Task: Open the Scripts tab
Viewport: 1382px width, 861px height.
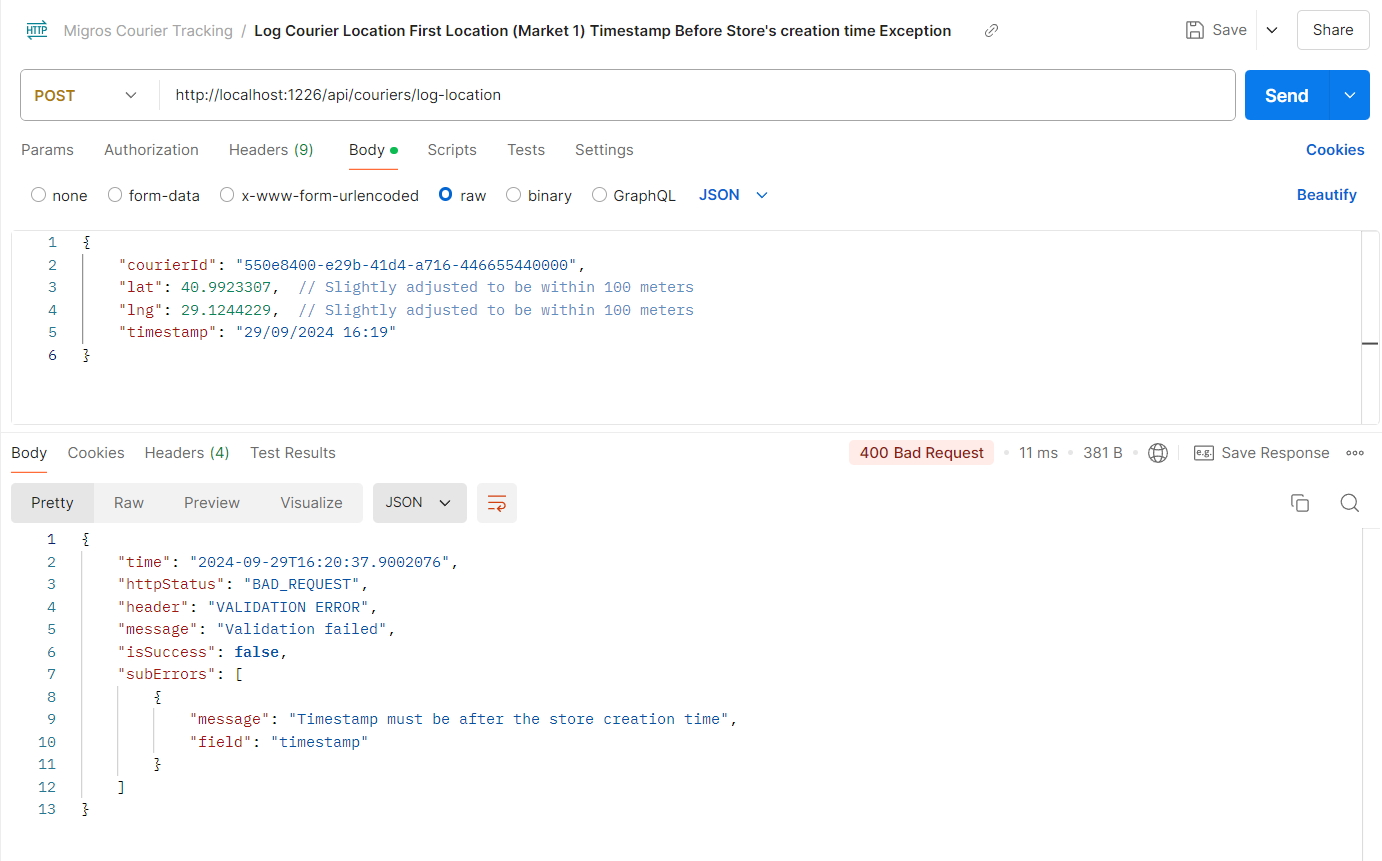Action: (452, 150)
